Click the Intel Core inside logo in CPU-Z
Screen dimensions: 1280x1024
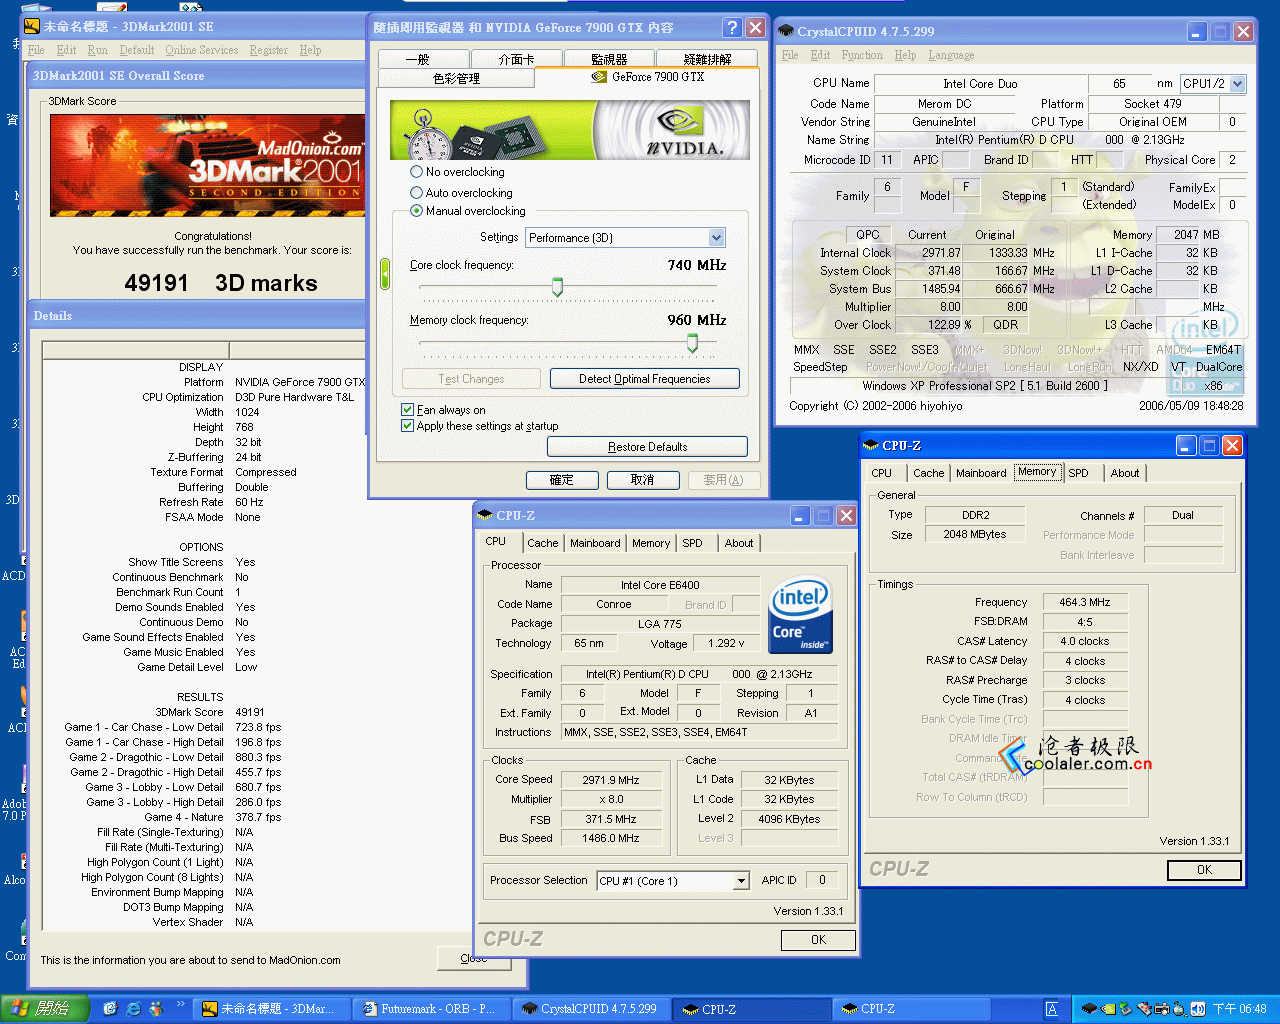click(x=801, y=615)
